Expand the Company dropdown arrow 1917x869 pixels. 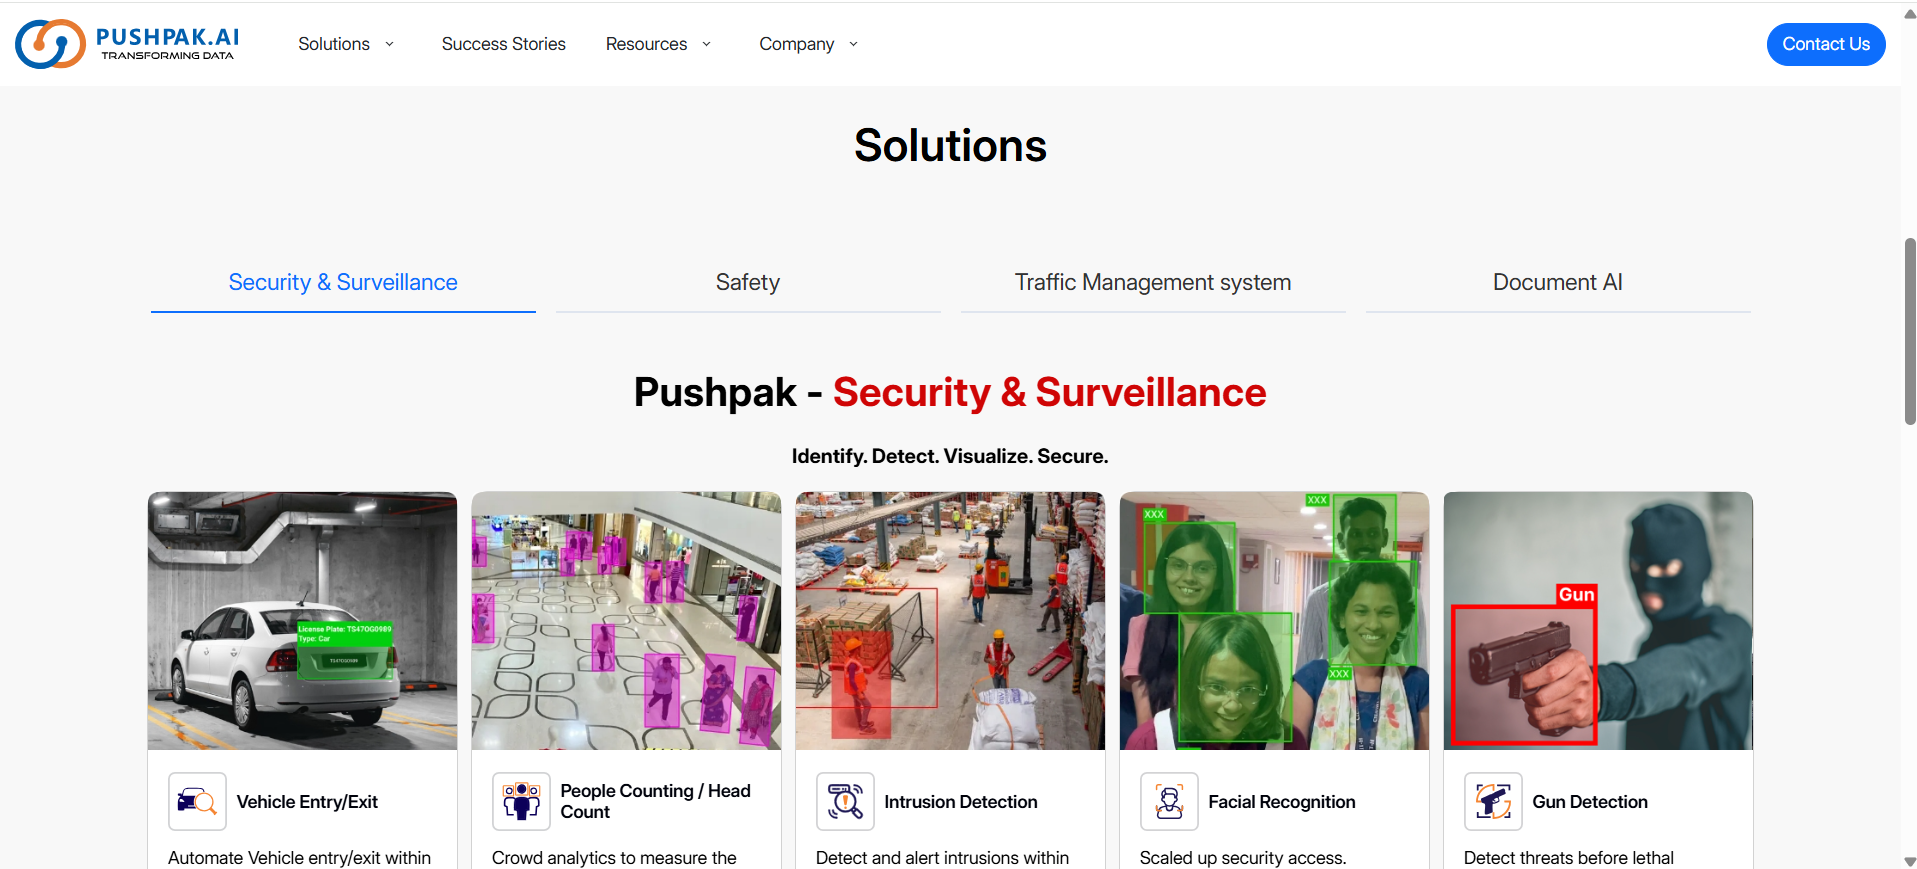click(854, 44)
